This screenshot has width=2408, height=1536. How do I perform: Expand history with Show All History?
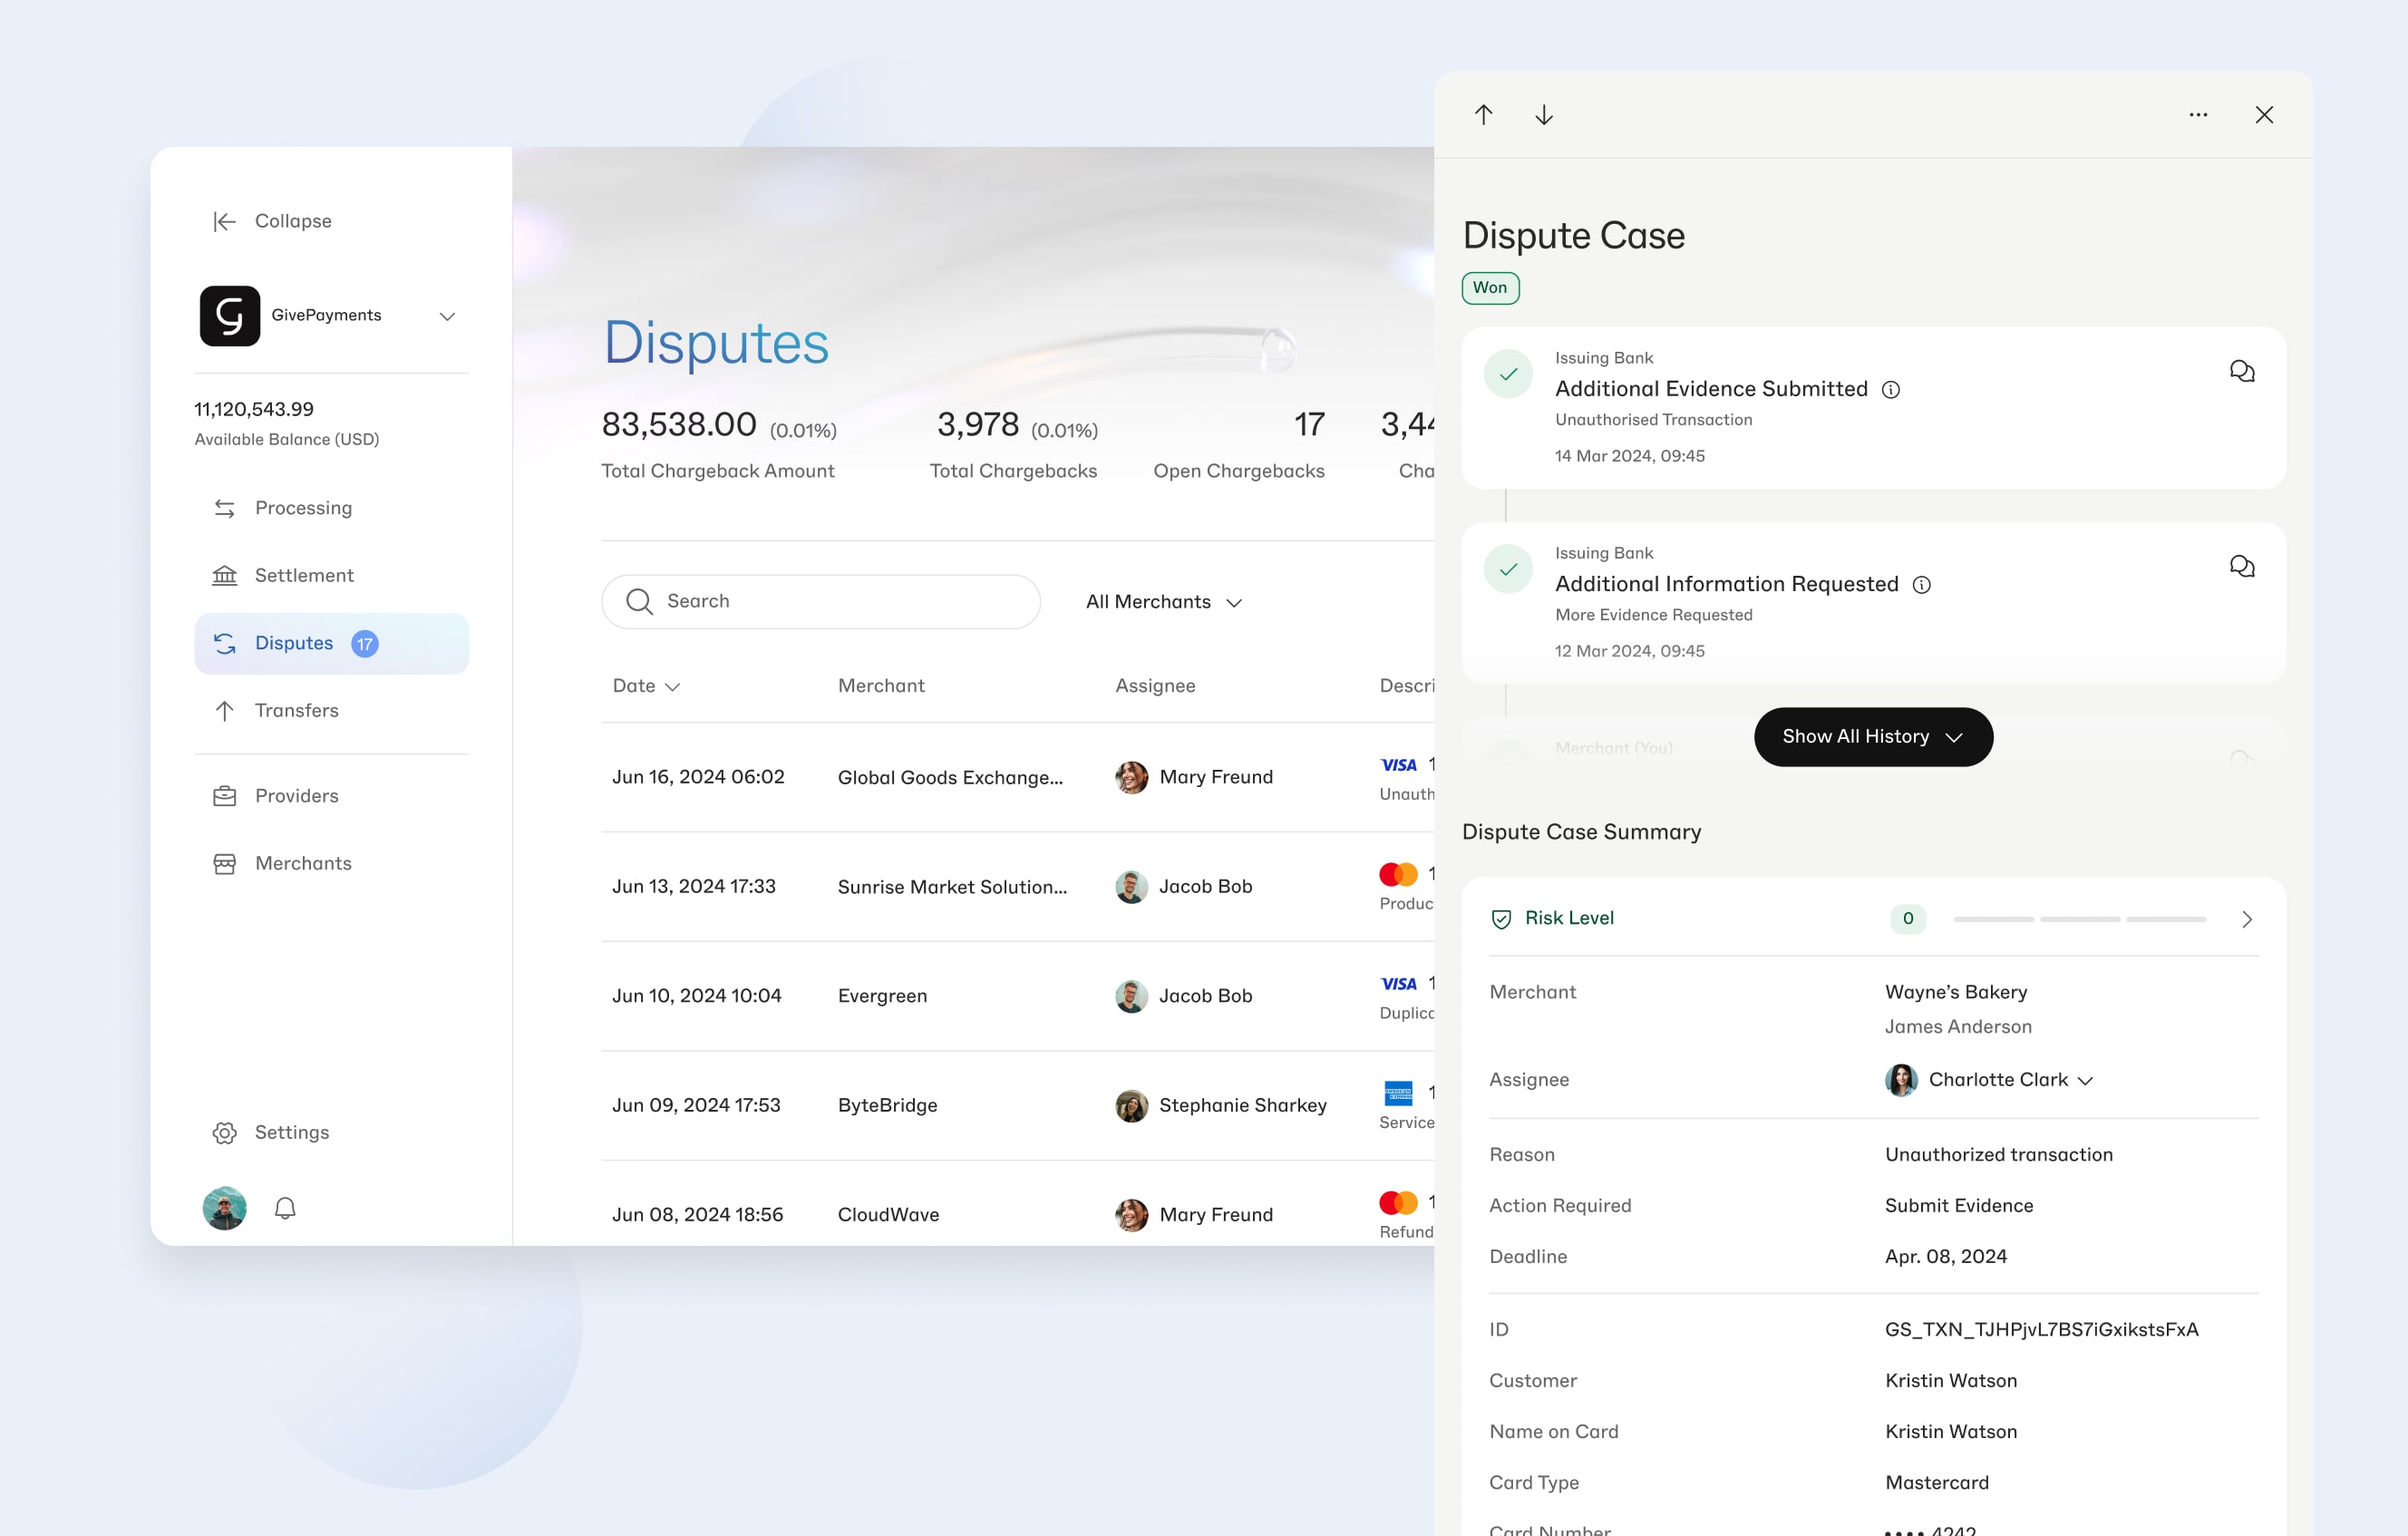click(1873, 737)
